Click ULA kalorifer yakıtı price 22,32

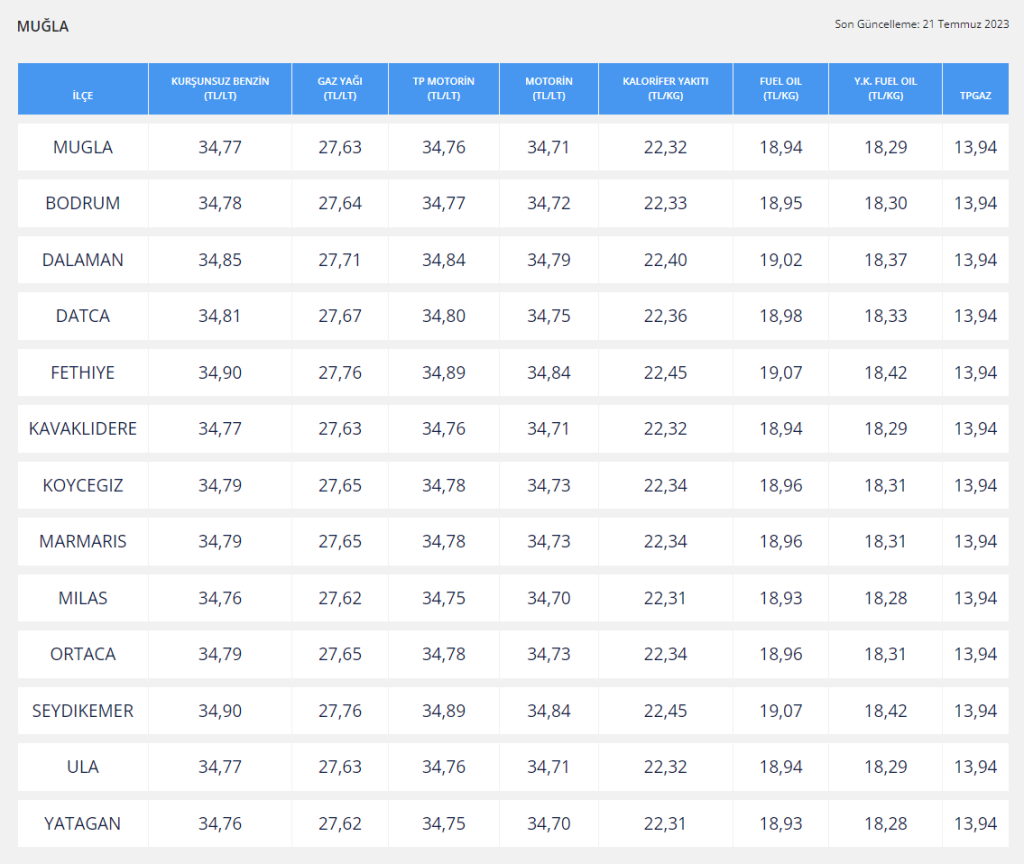tap(665, 767)
